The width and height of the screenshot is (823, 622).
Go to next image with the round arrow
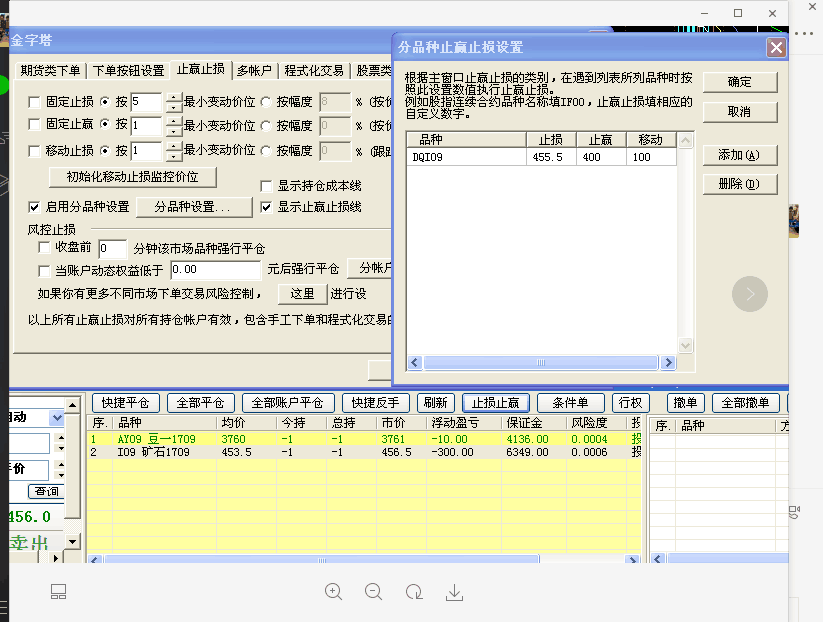[x=750, y=294]
